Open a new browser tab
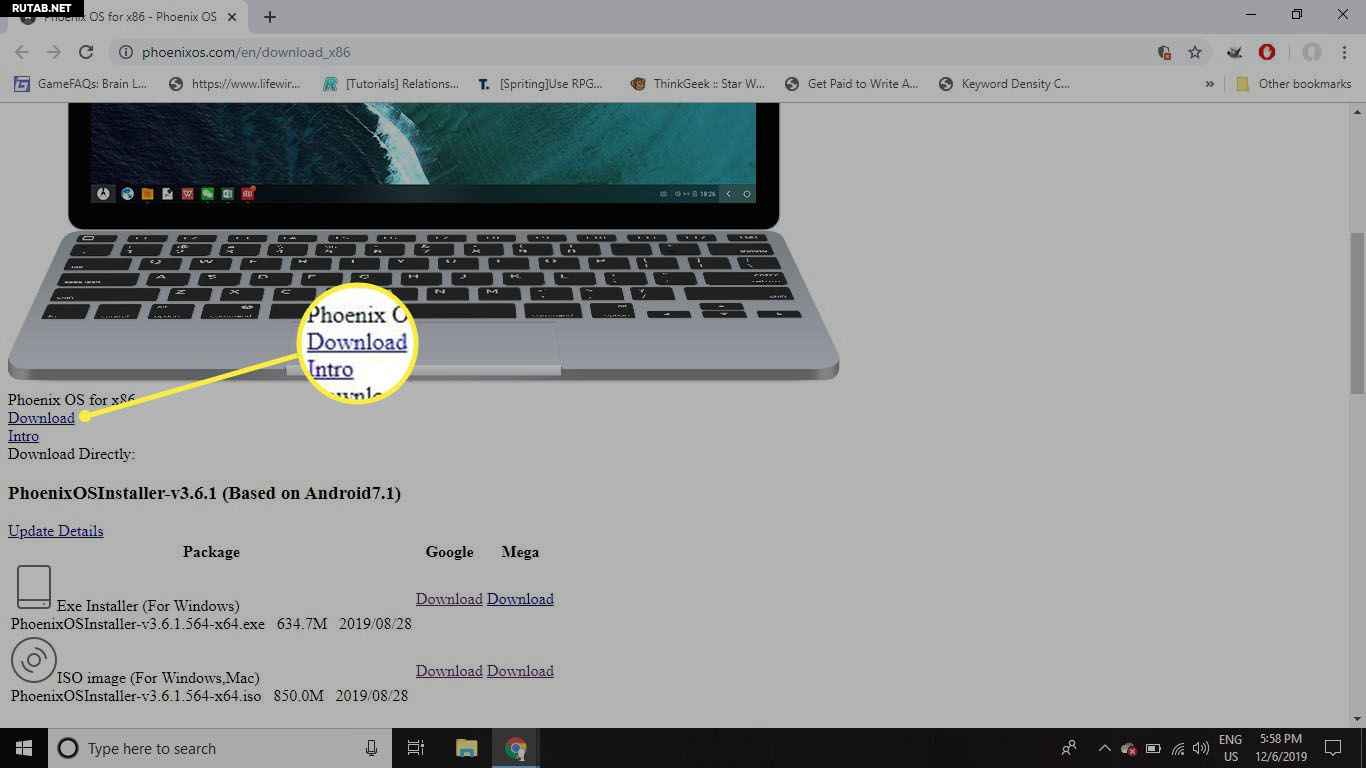 pyautogui.click(x=270, y=16)
